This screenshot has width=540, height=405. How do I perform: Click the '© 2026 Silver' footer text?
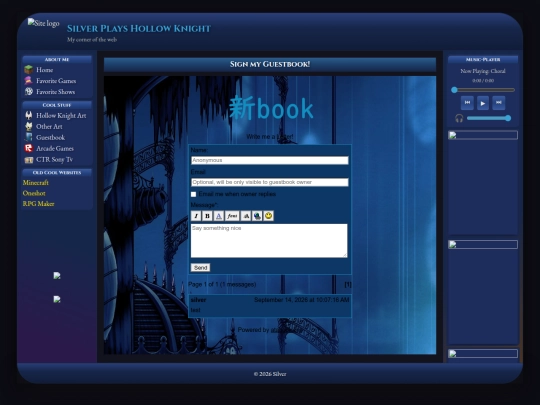270,374
